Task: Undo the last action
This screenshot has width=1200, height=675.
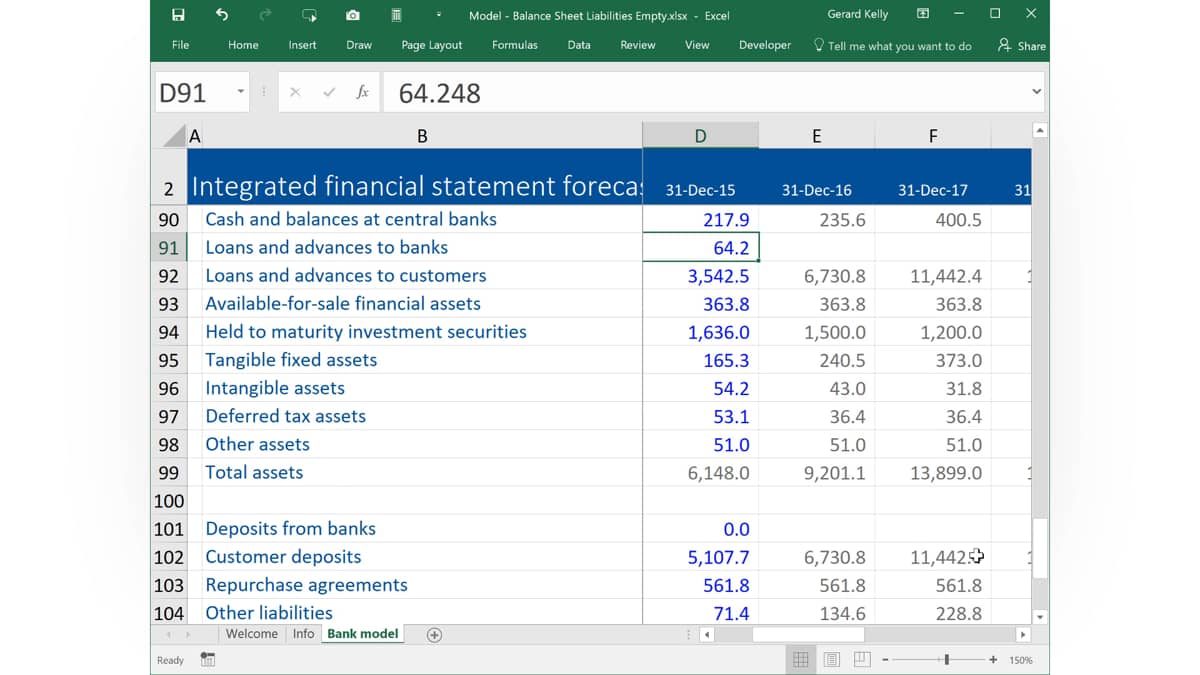Action: coord(222,14)
